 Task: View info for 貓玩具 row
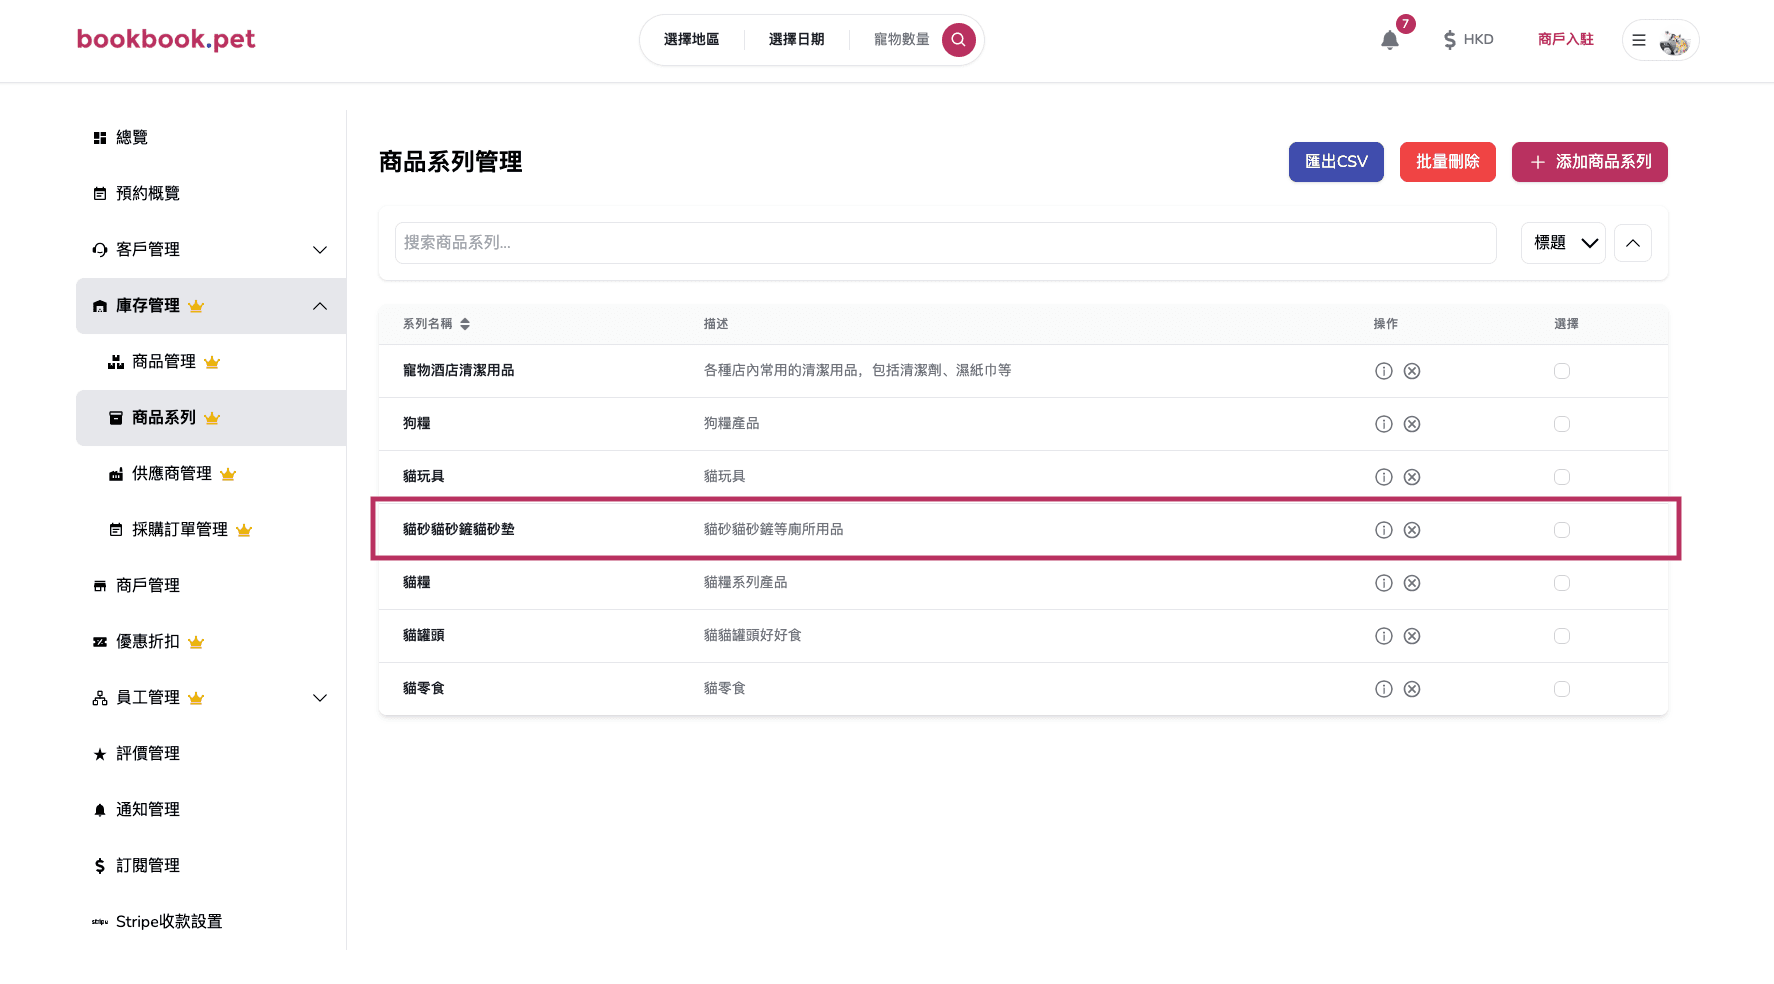(1383, 477)
